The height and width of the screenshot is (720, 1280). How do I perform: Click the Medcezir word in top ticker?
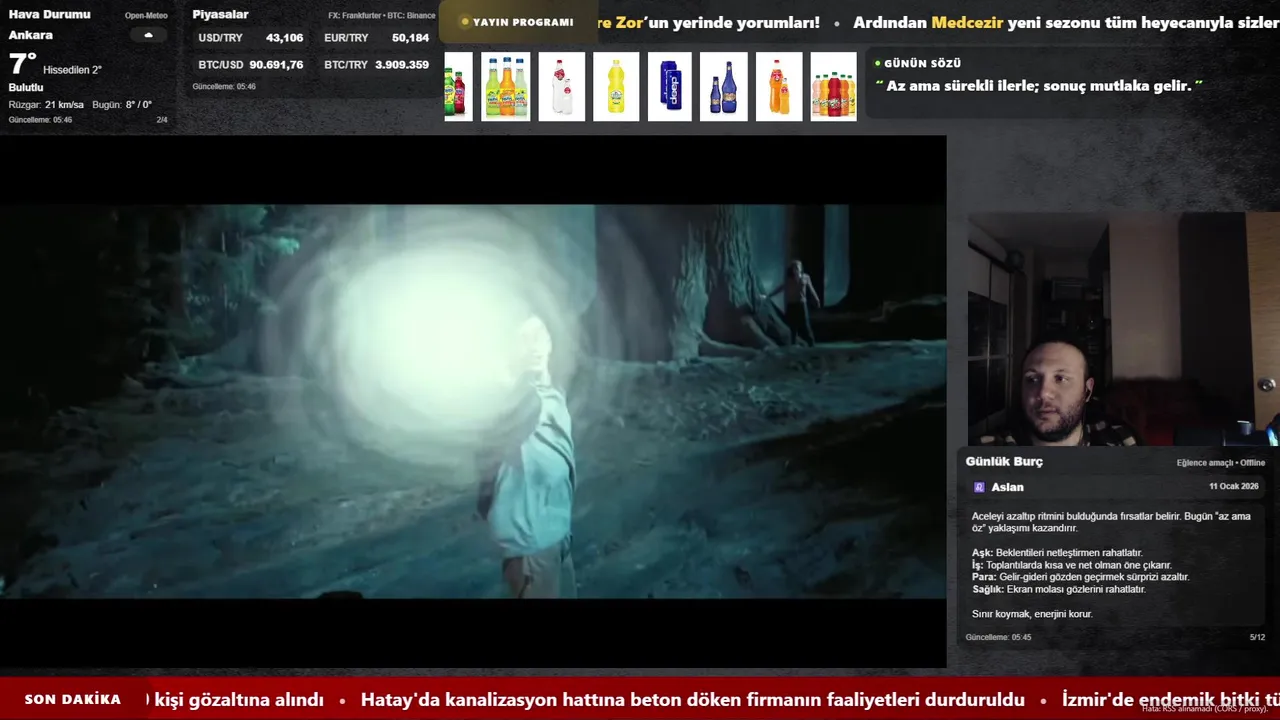(x=967, y=23)
